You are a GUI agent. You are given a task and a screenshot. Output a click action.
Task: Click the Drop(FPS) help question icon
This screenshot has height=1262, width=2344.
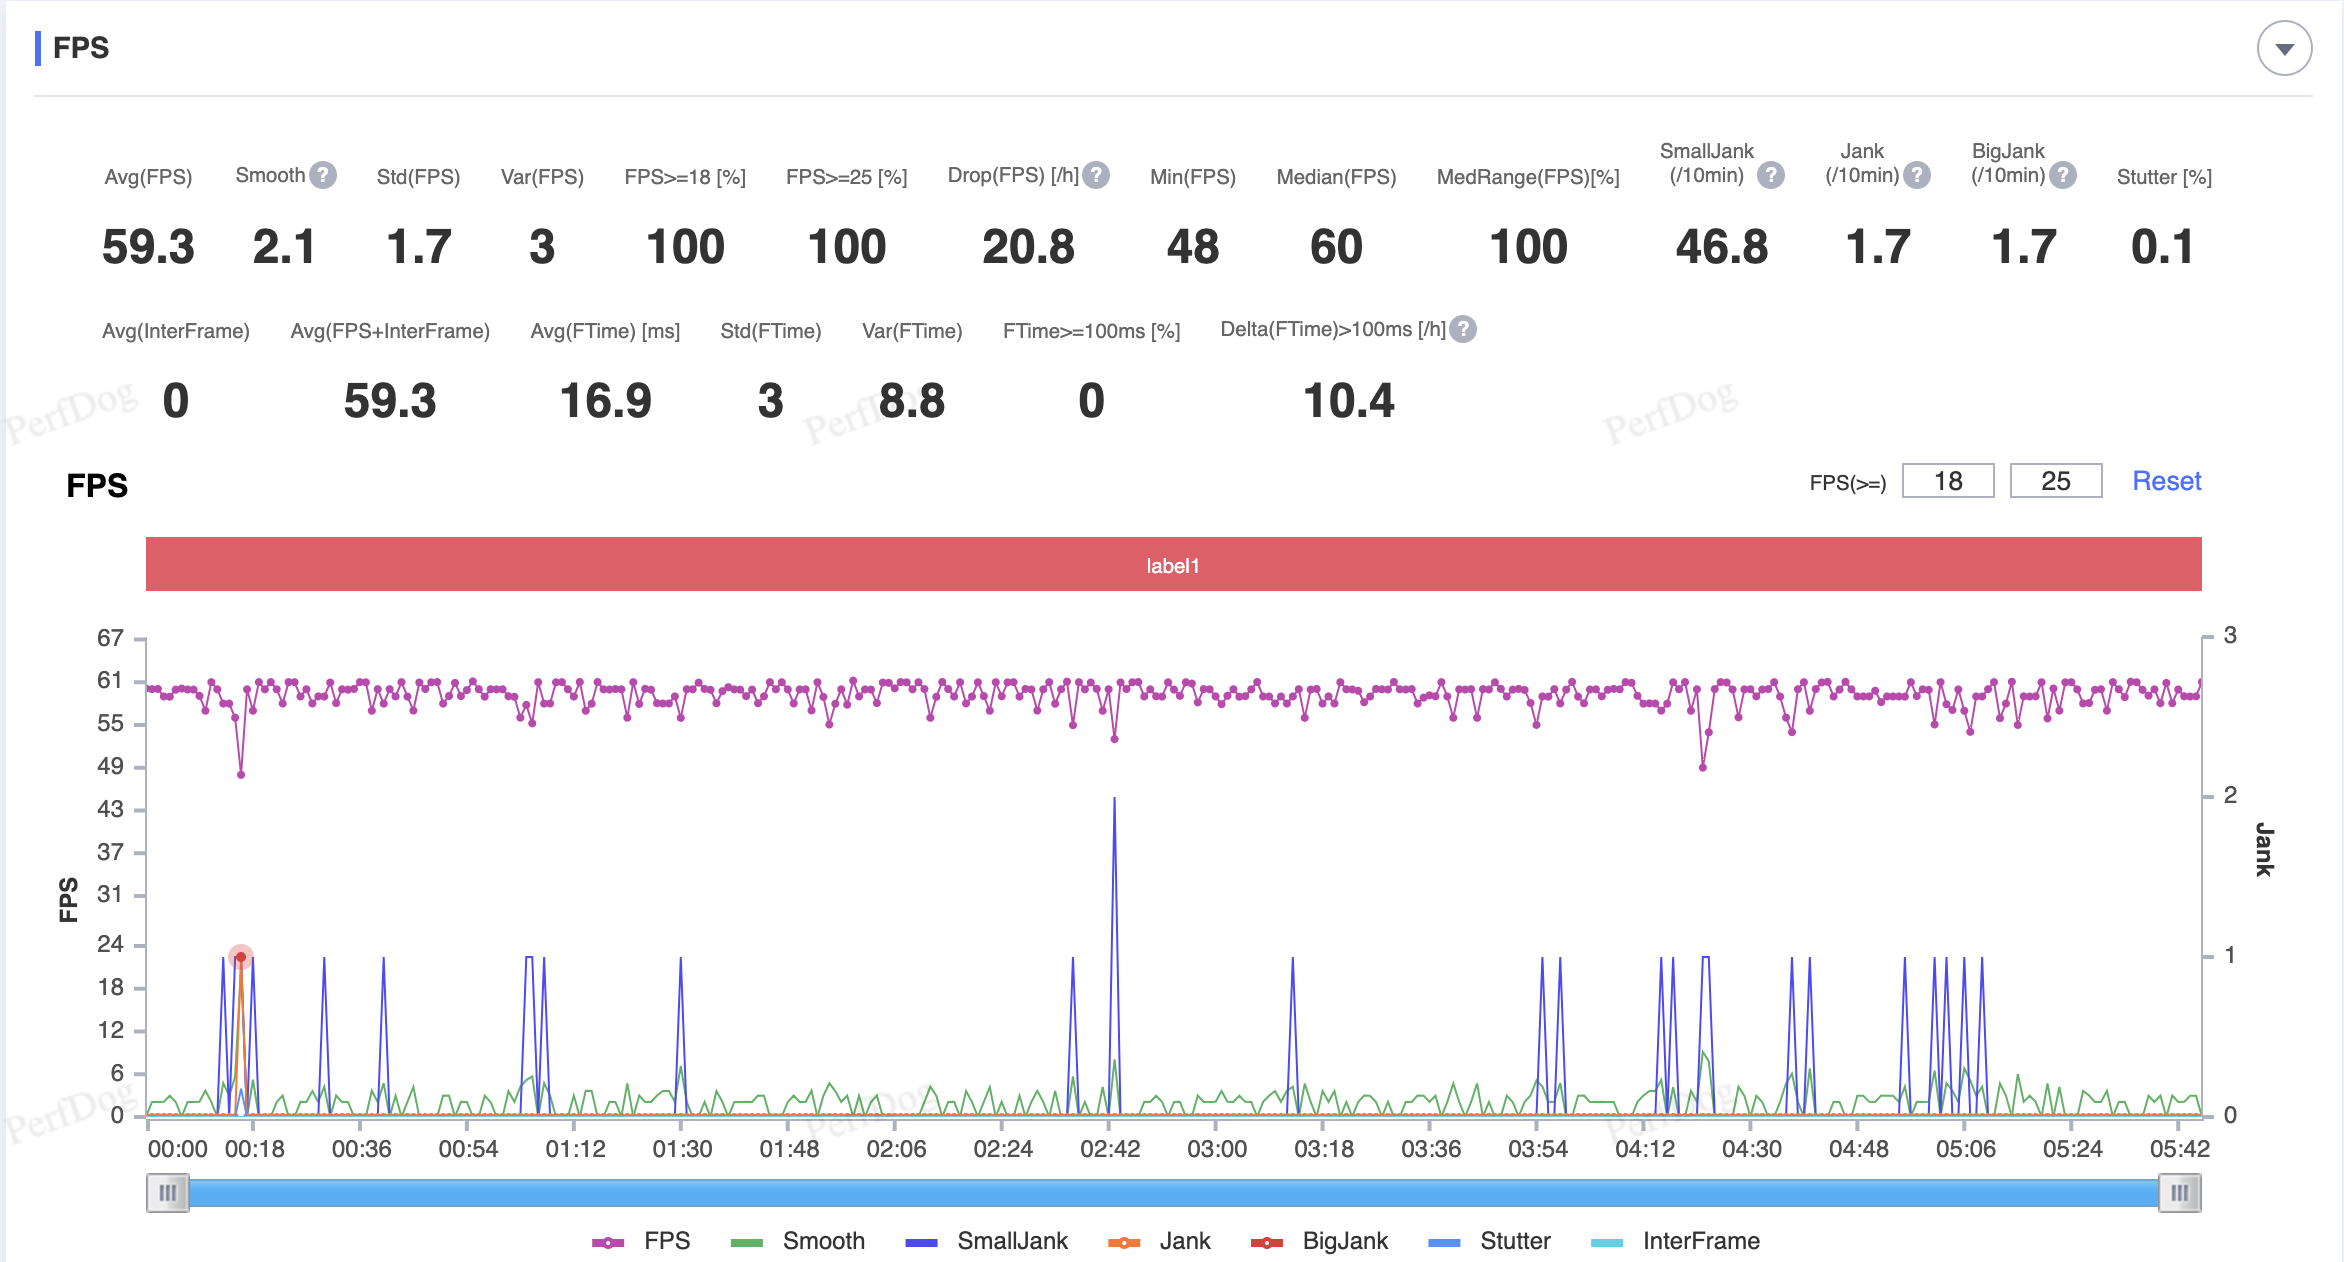click(1096, 175)
